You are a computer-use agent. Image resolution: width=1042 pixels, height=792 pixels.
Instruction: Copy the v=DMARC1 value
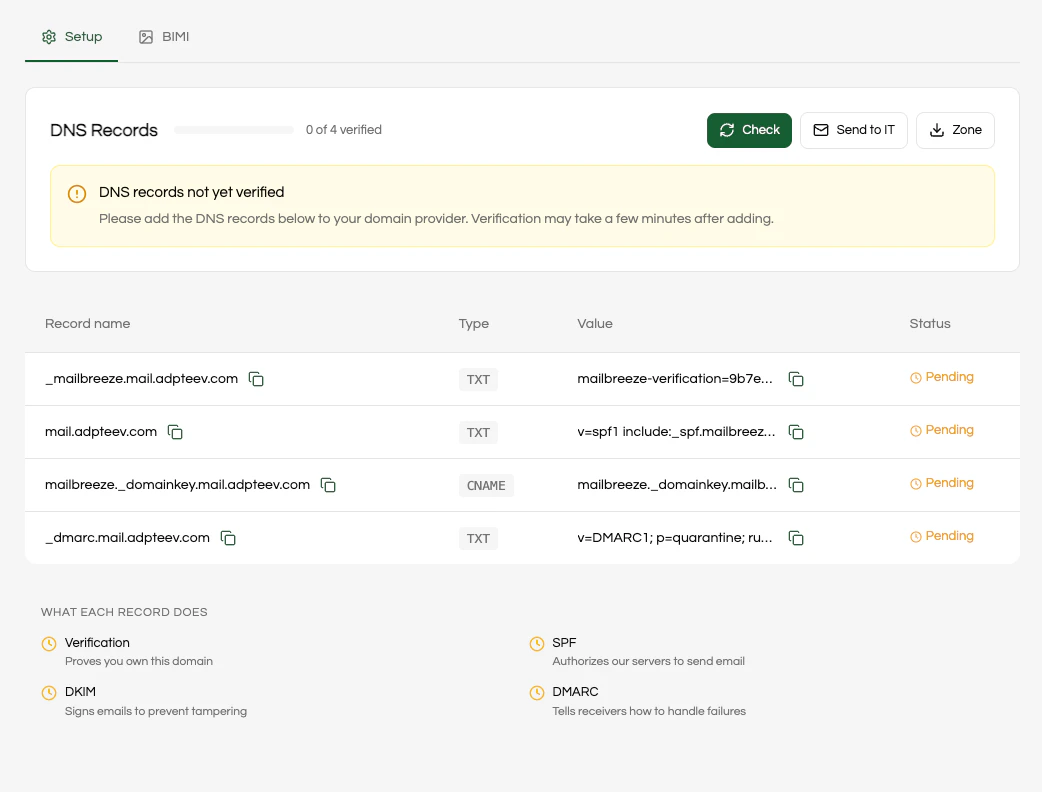click(796, 538)
